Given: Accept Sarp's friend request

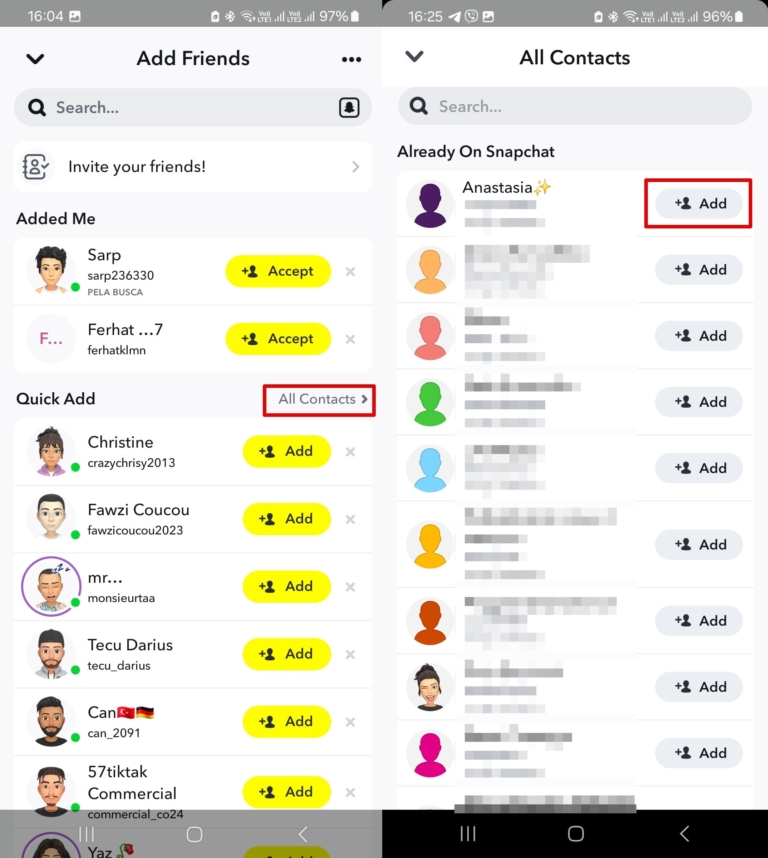Looking at the screenshot, I should tap(278, 270).
